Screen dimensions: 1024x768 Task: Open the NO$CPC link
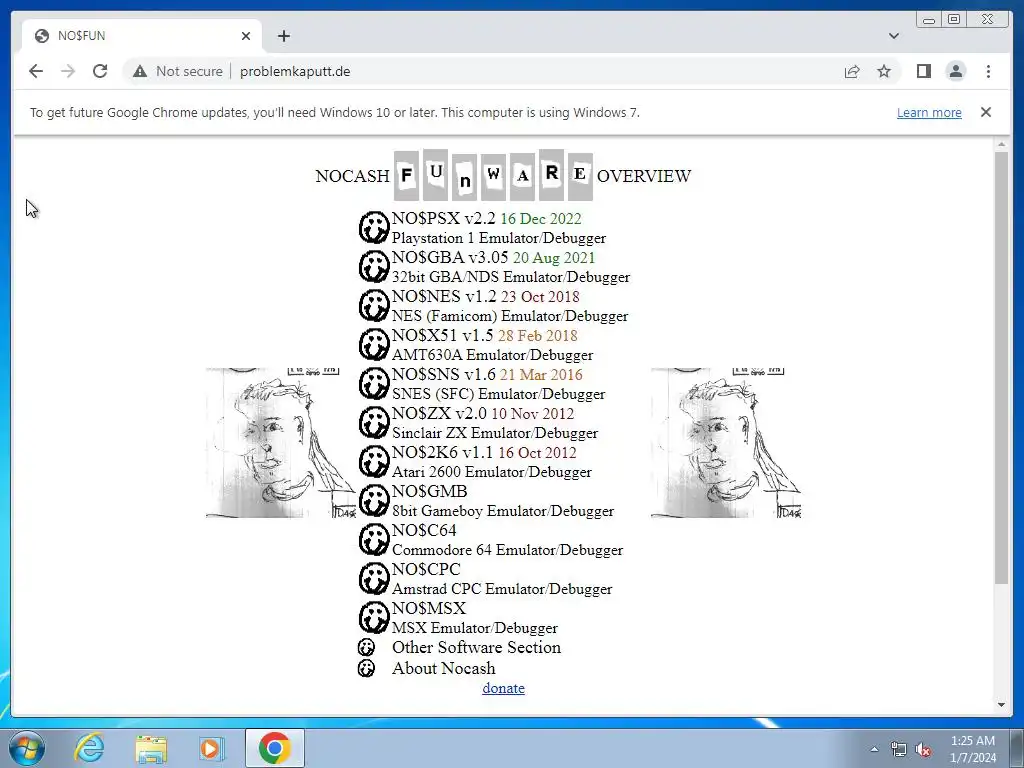426,569
